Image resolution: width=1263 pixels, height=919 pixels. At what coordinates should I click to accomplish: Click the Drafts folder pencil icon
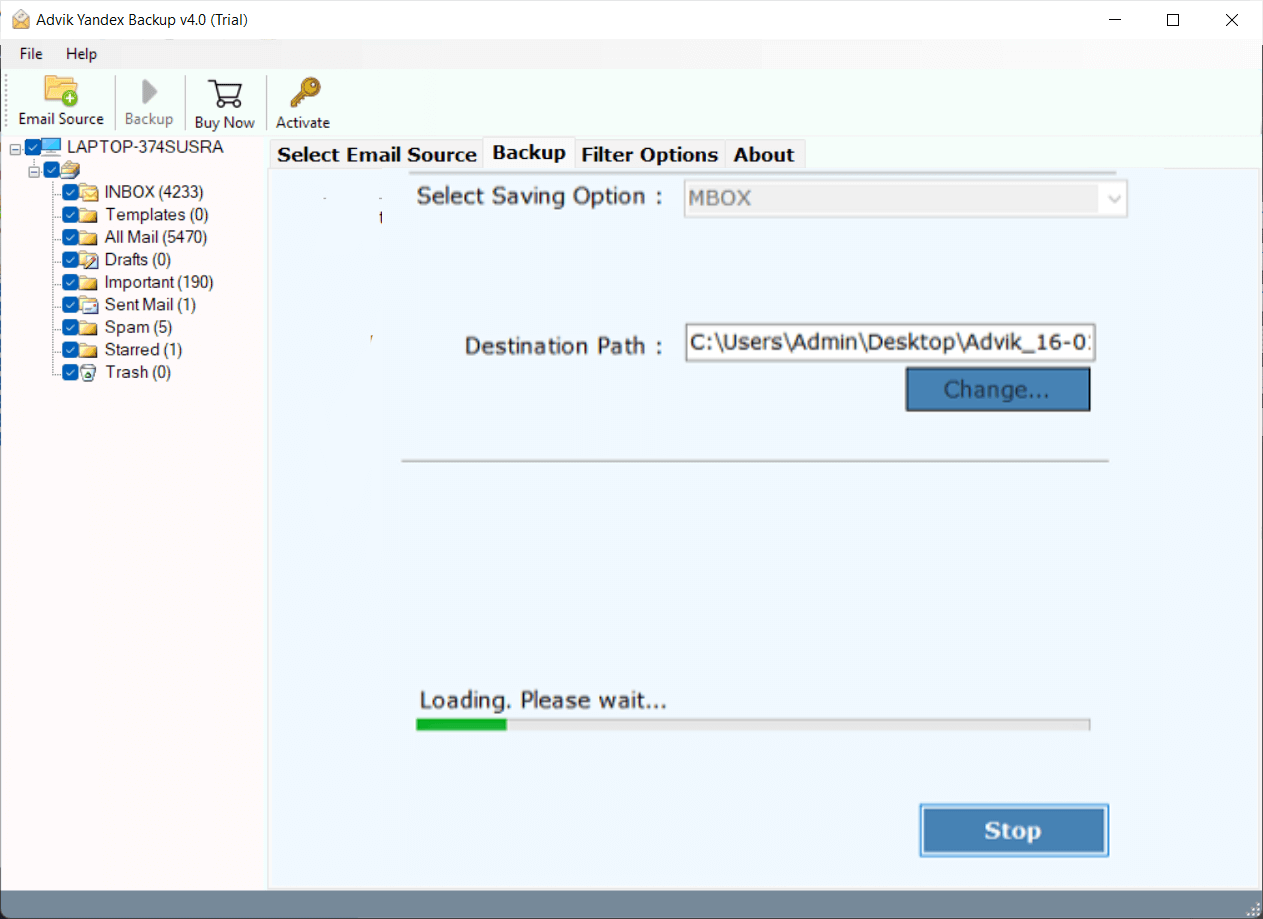[88, 260]
